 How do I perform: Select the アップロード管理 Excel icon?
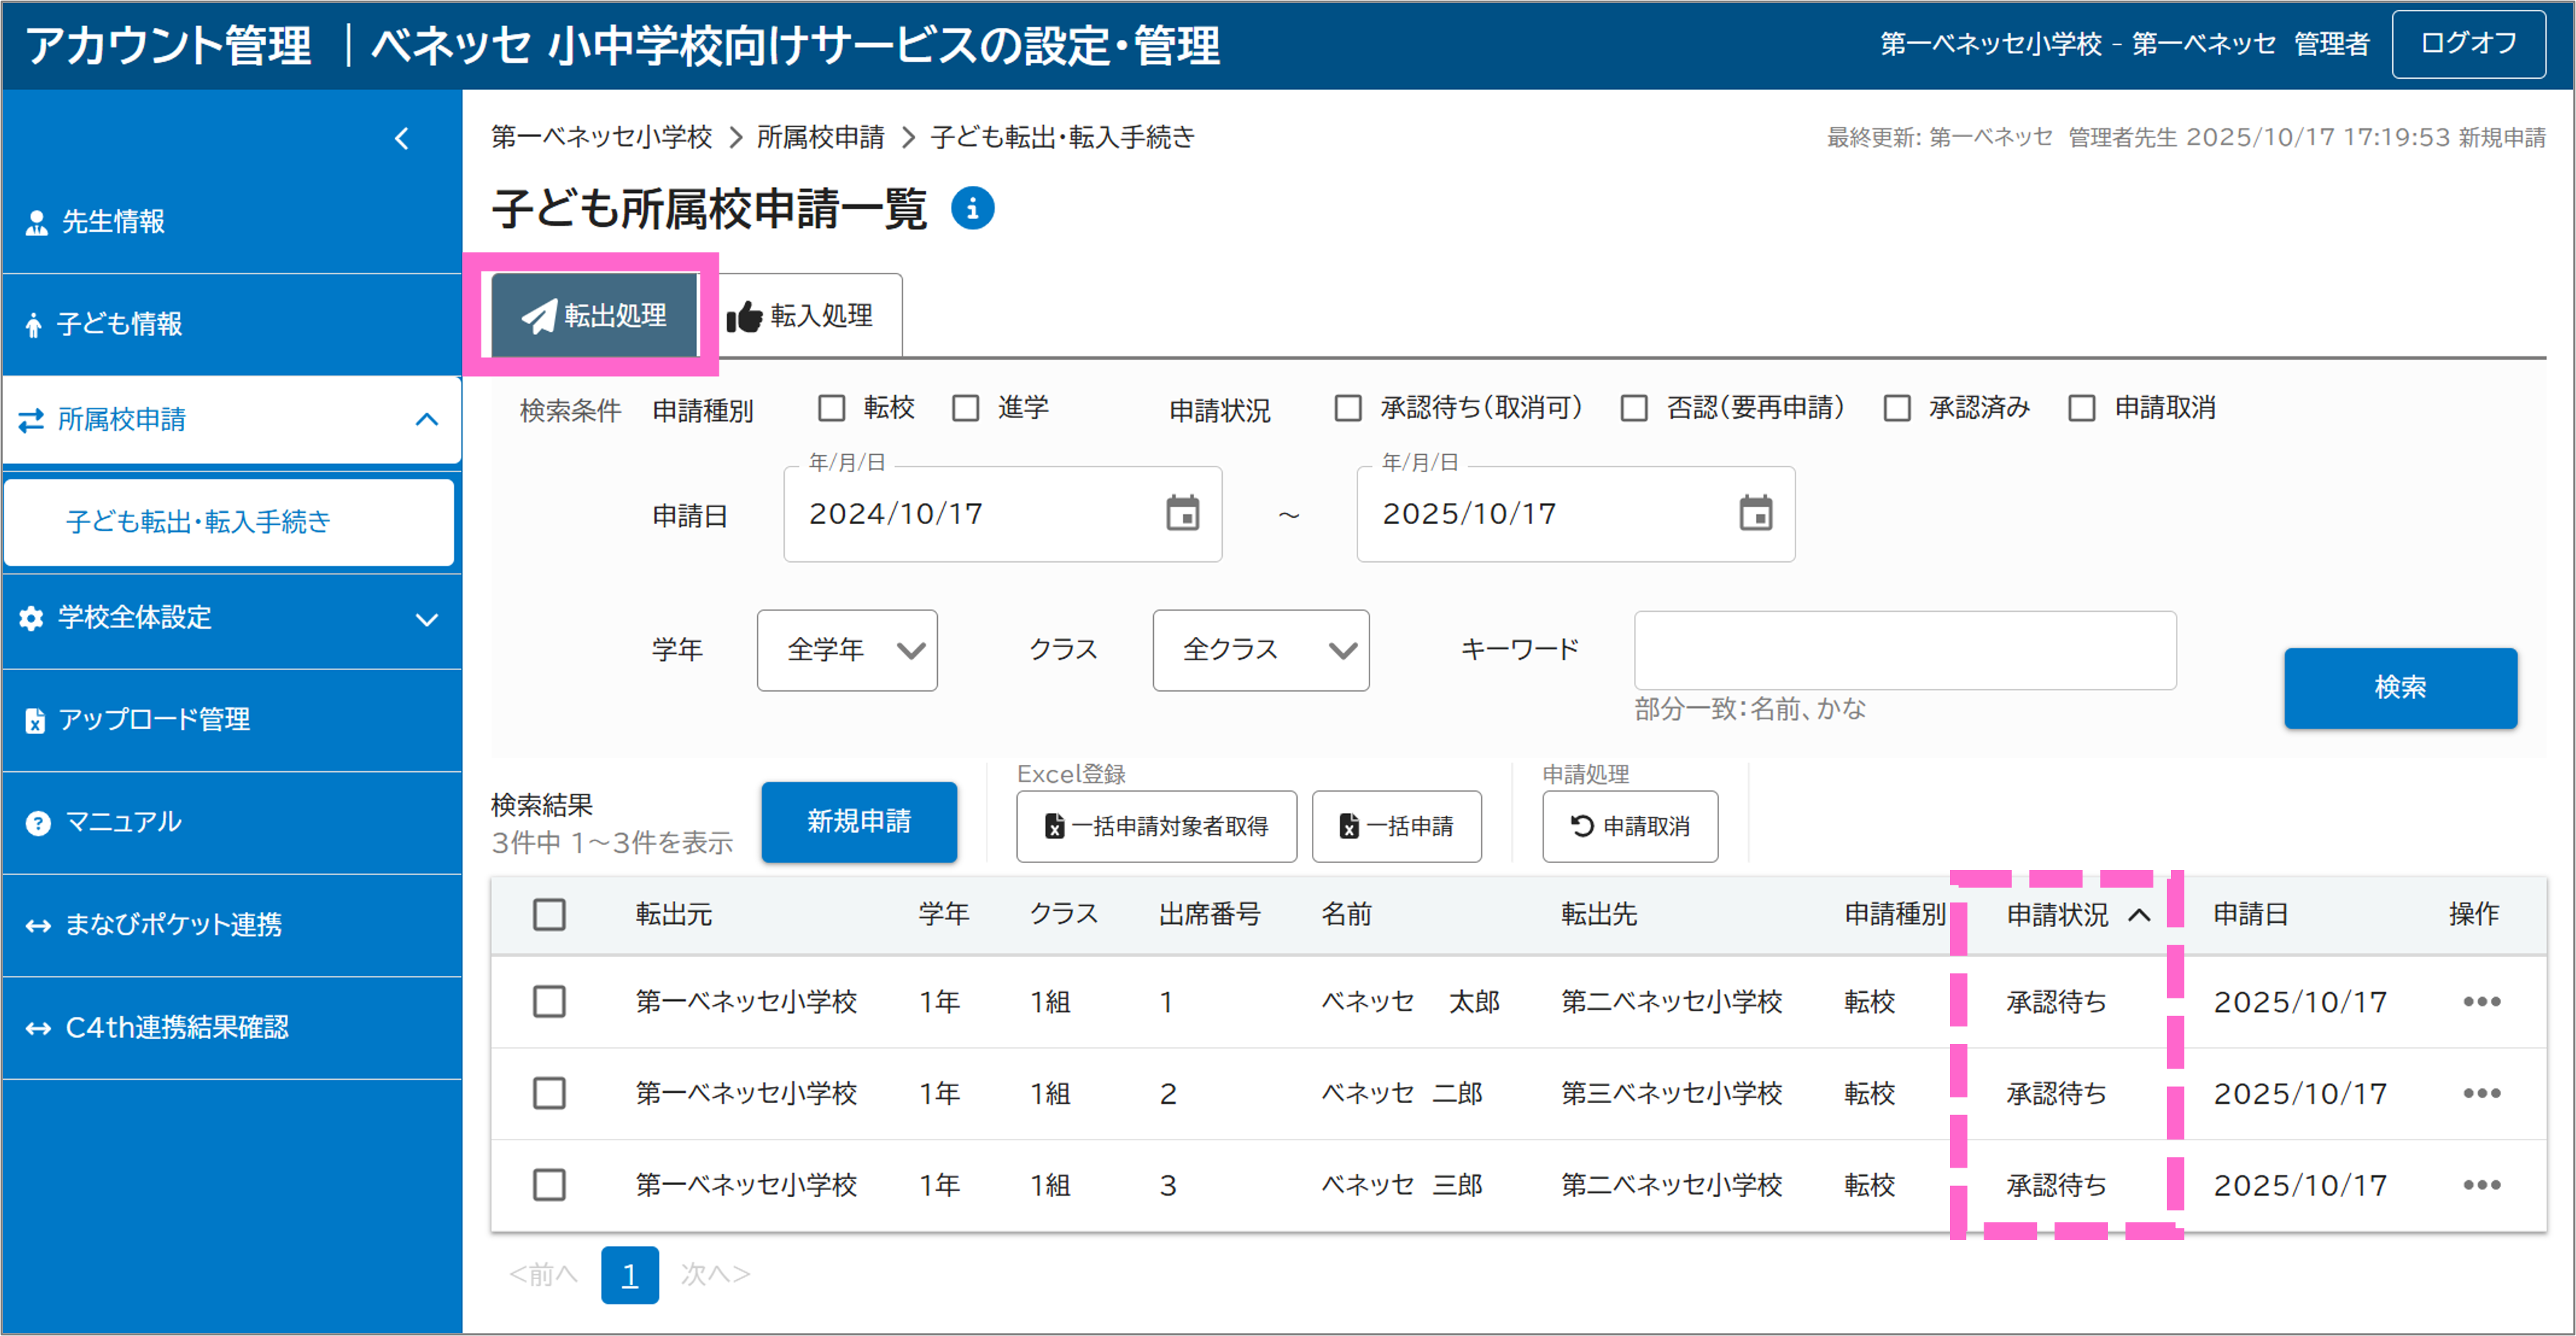tap(36, 720)
